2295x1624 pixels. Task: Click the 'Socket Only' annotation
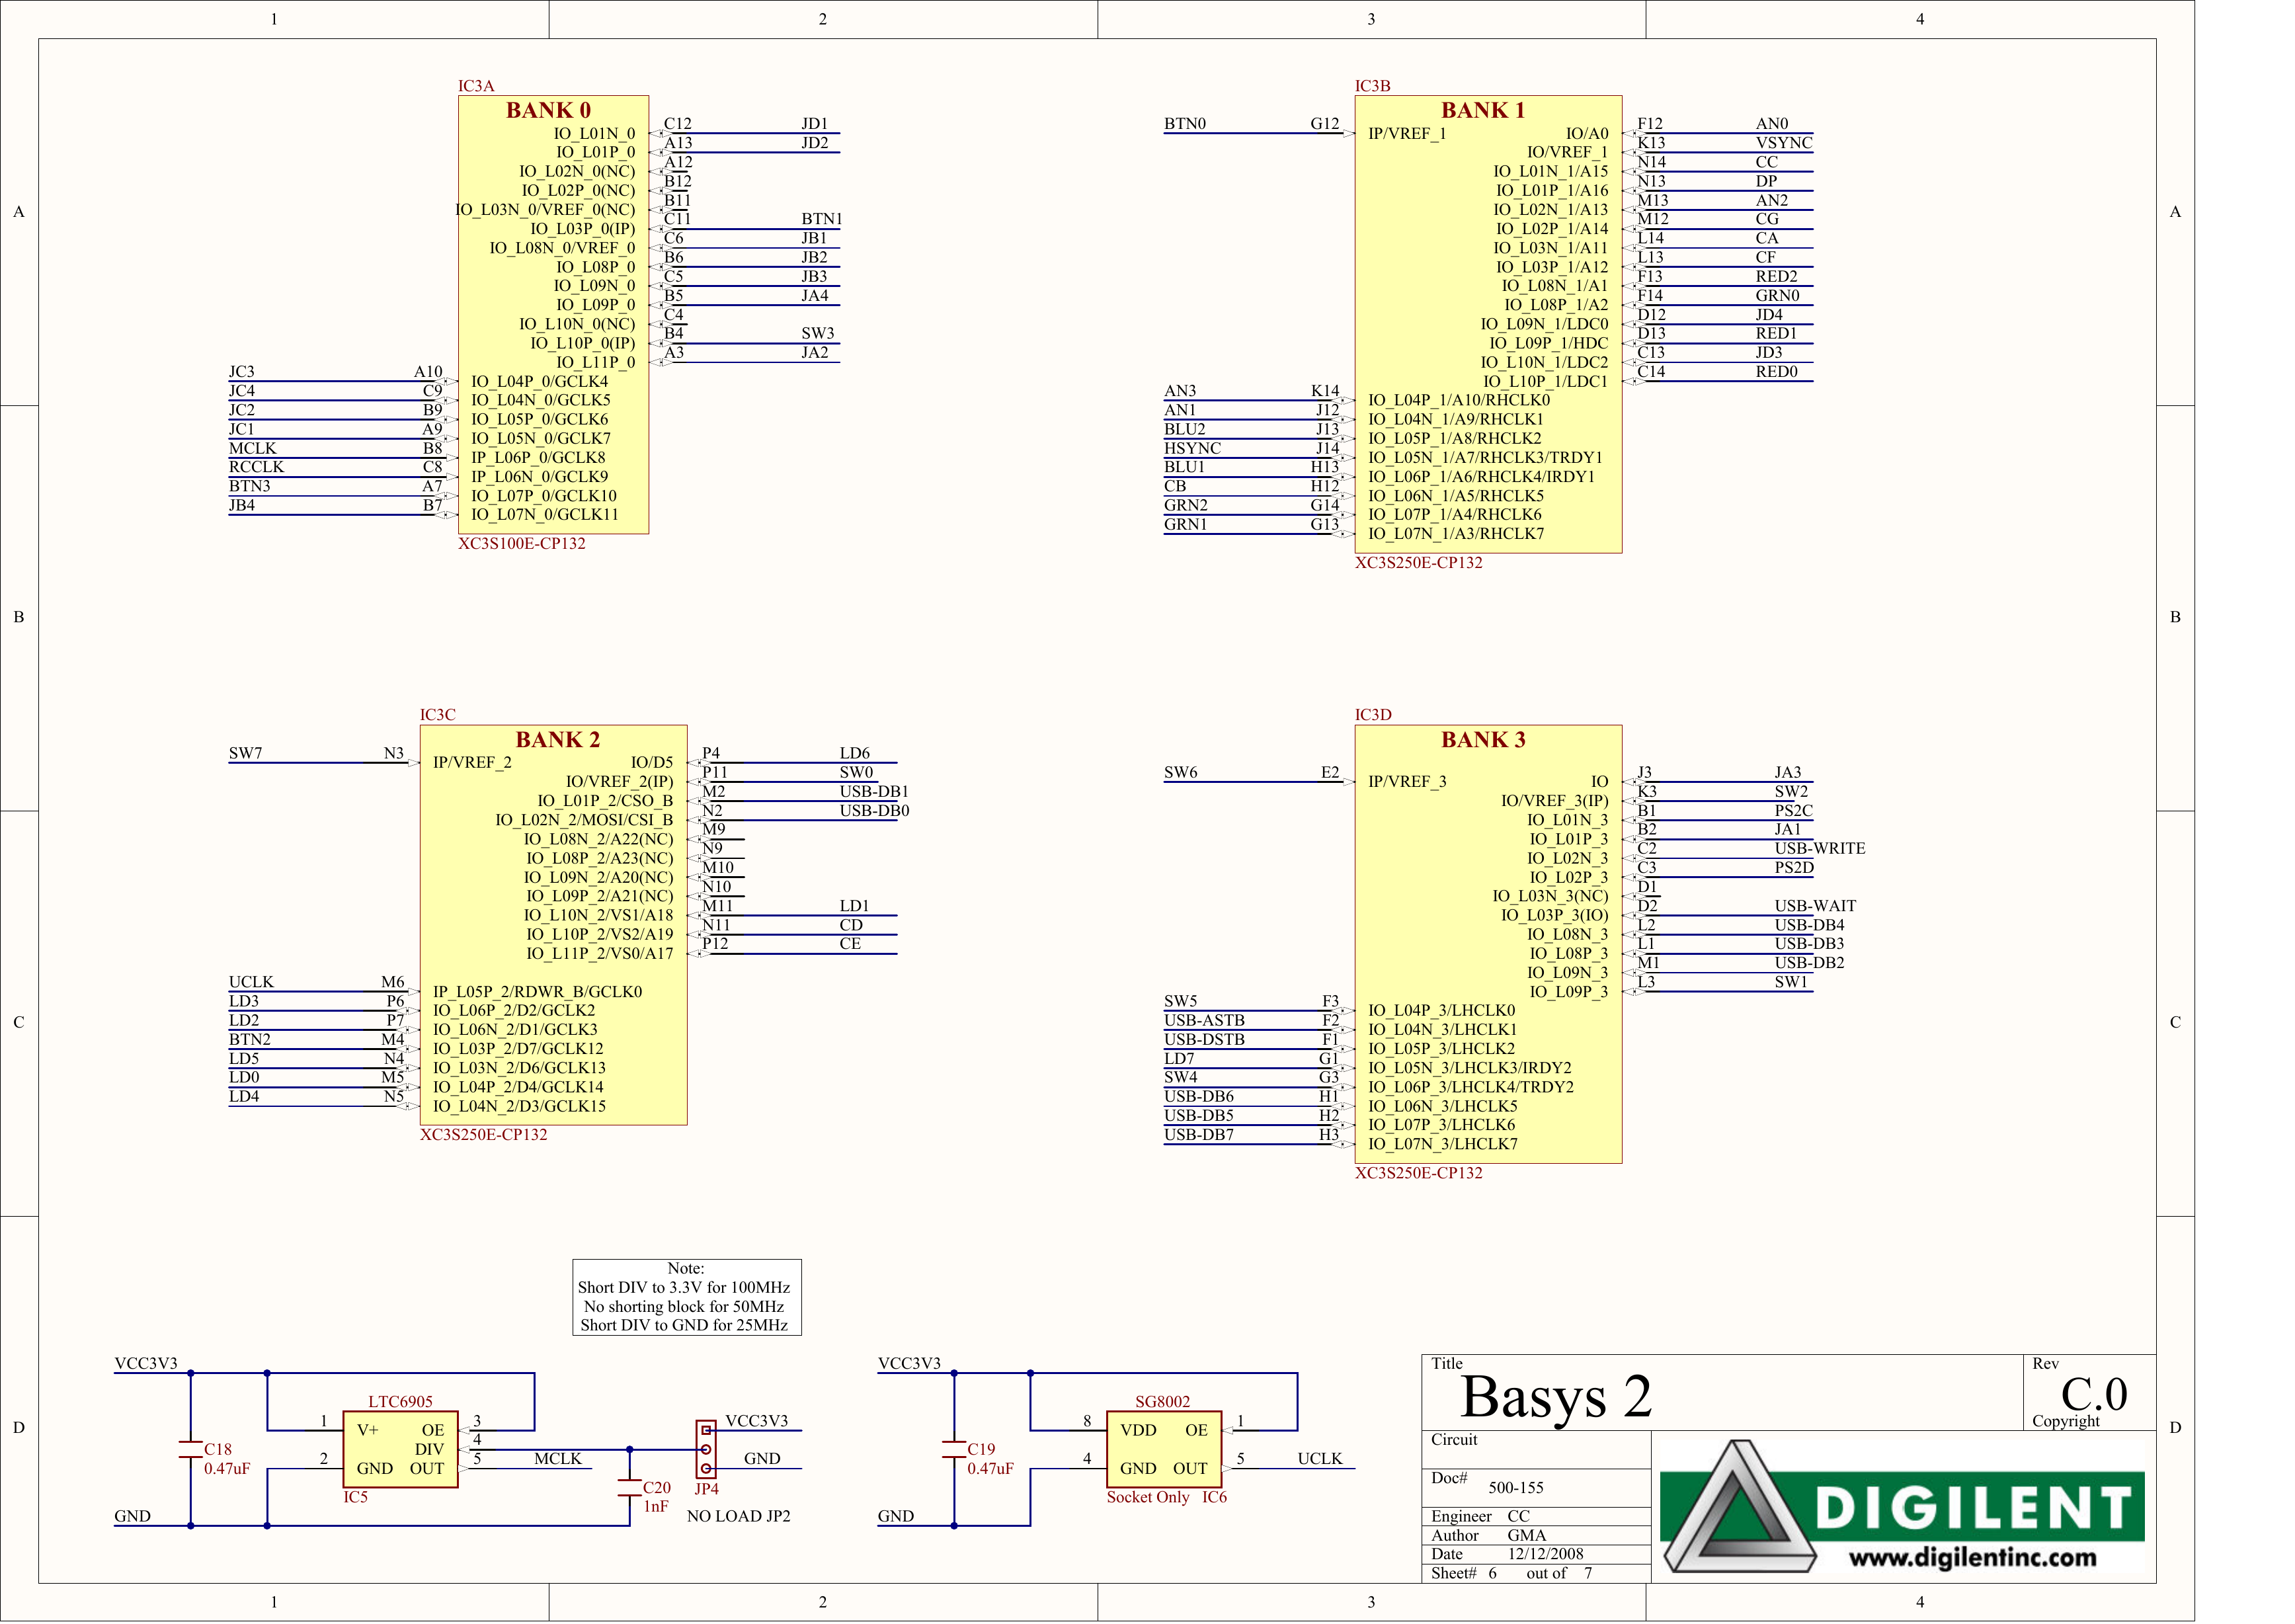pos(1148,1497)
